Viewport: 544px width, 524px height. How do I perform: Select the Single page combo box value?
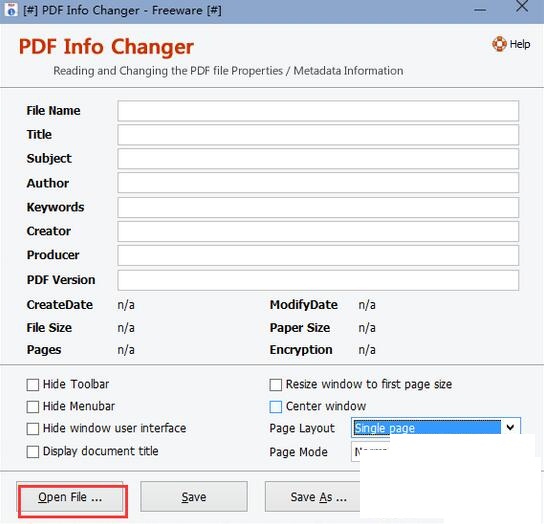[x=427, y=428]
